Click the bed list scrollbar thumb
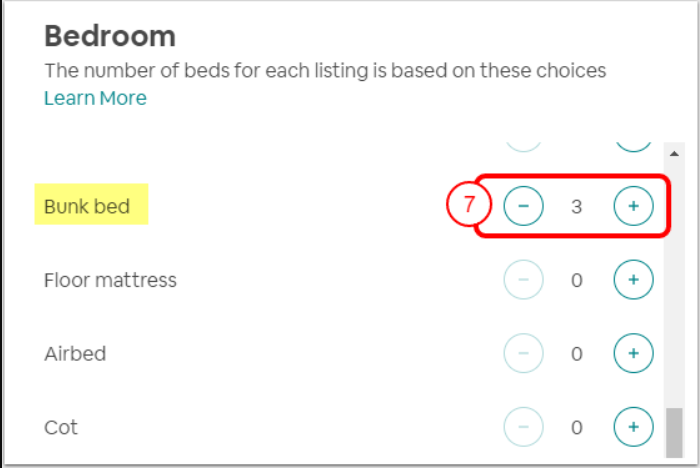This screenshot has width=700, height=468. [673, 432]
